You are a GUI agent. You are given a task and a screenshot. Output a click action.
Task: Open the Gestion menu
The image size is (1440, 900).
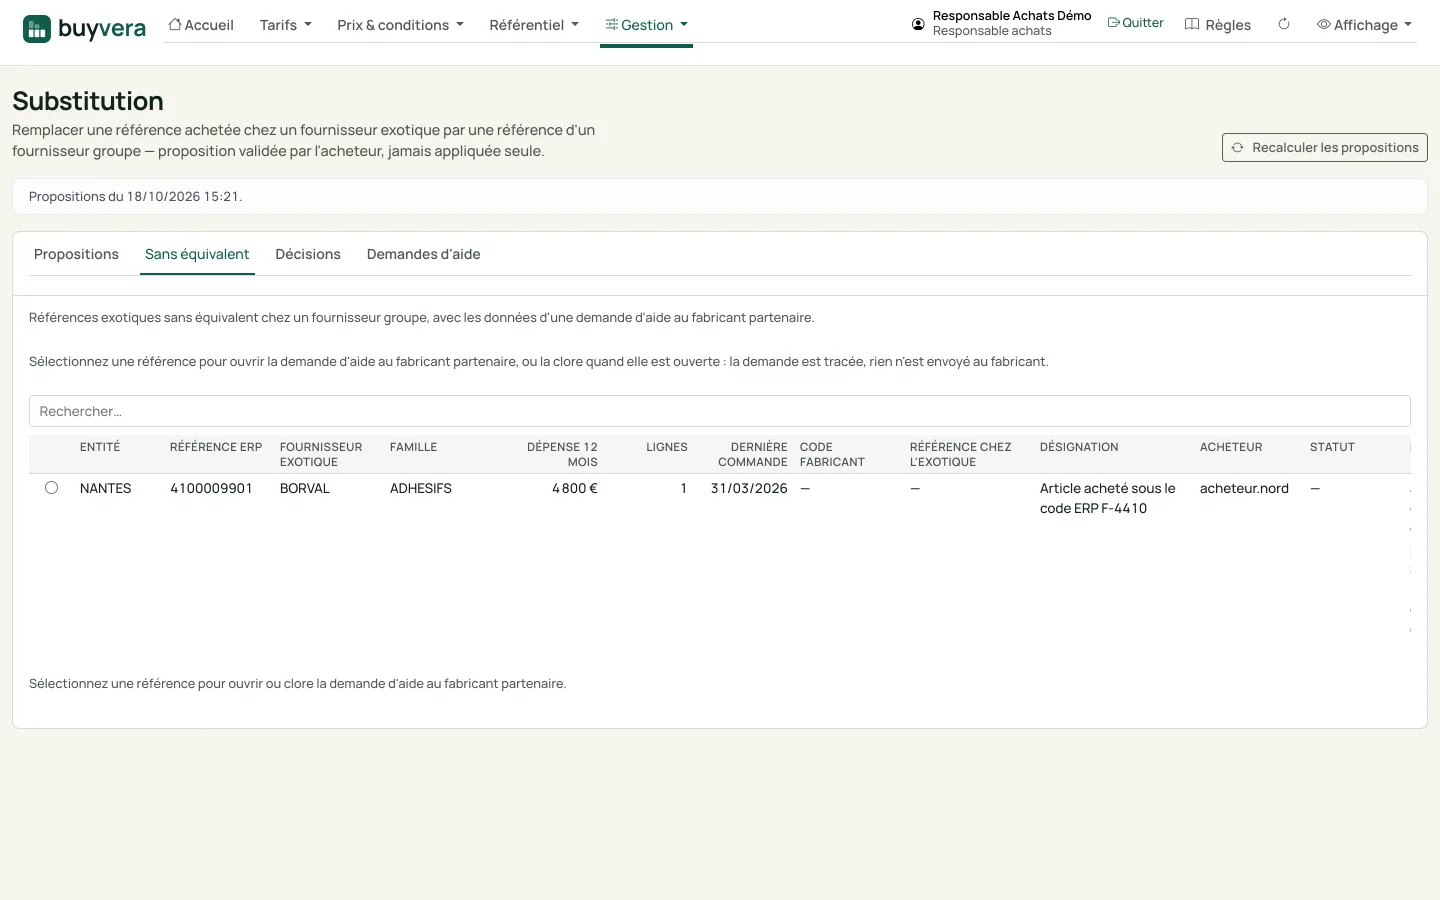pos(646,25)
